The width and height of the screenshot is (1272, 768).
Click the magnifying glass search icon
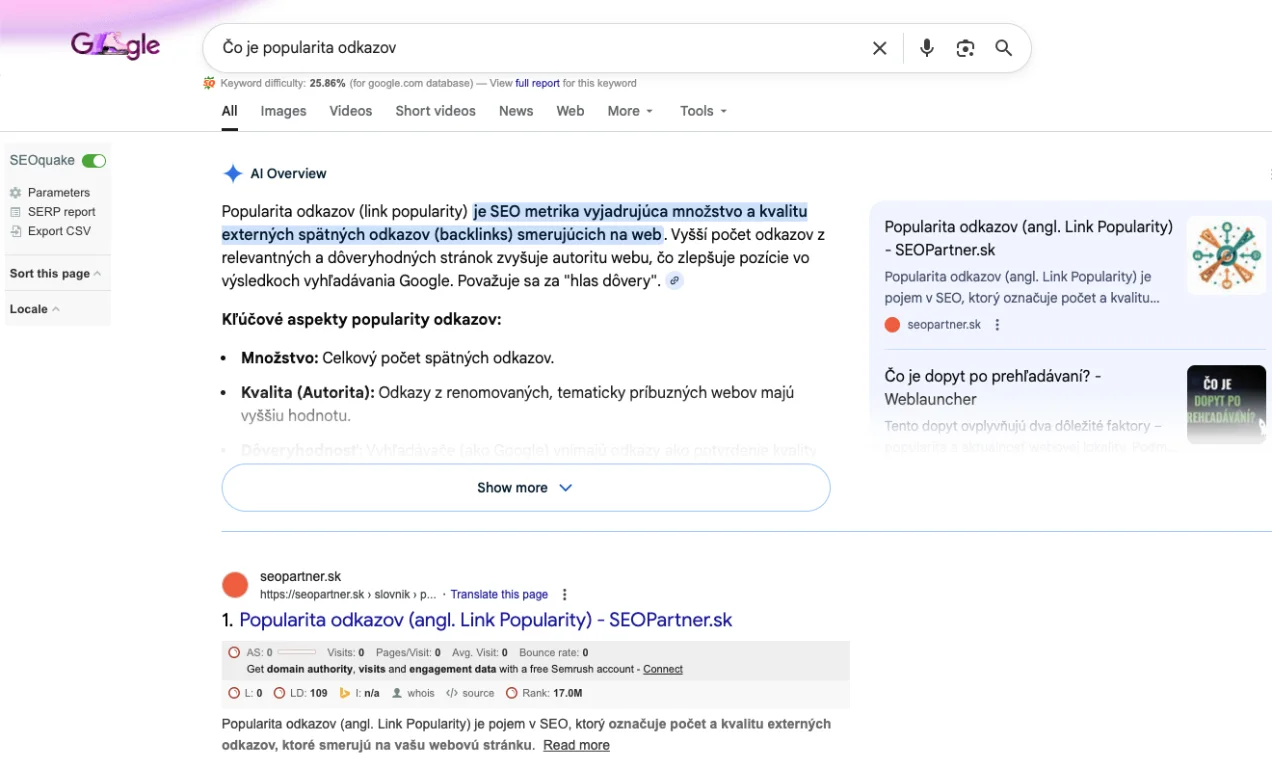click(1003, 48)
